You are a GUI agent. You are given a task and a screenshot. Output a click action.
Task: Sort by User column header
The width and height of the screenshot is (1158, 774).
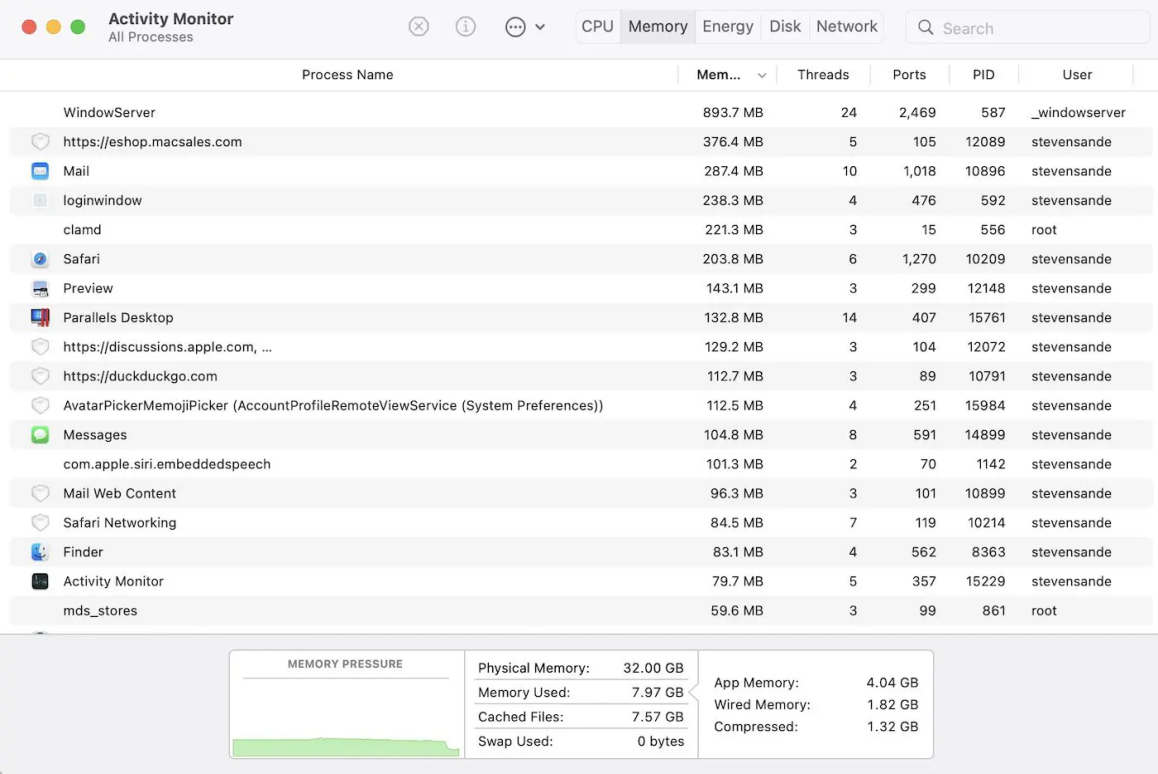1077,75
